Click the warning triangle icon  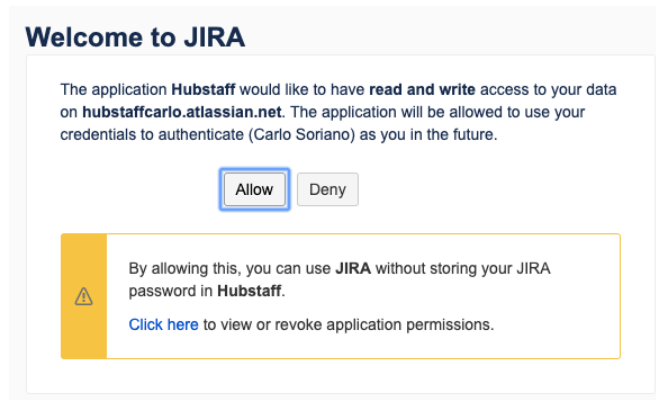click(84, 296)
